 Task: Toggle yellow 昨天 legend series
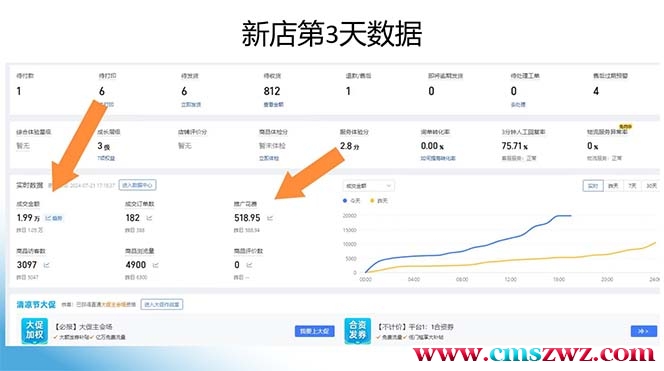[379, 201]
